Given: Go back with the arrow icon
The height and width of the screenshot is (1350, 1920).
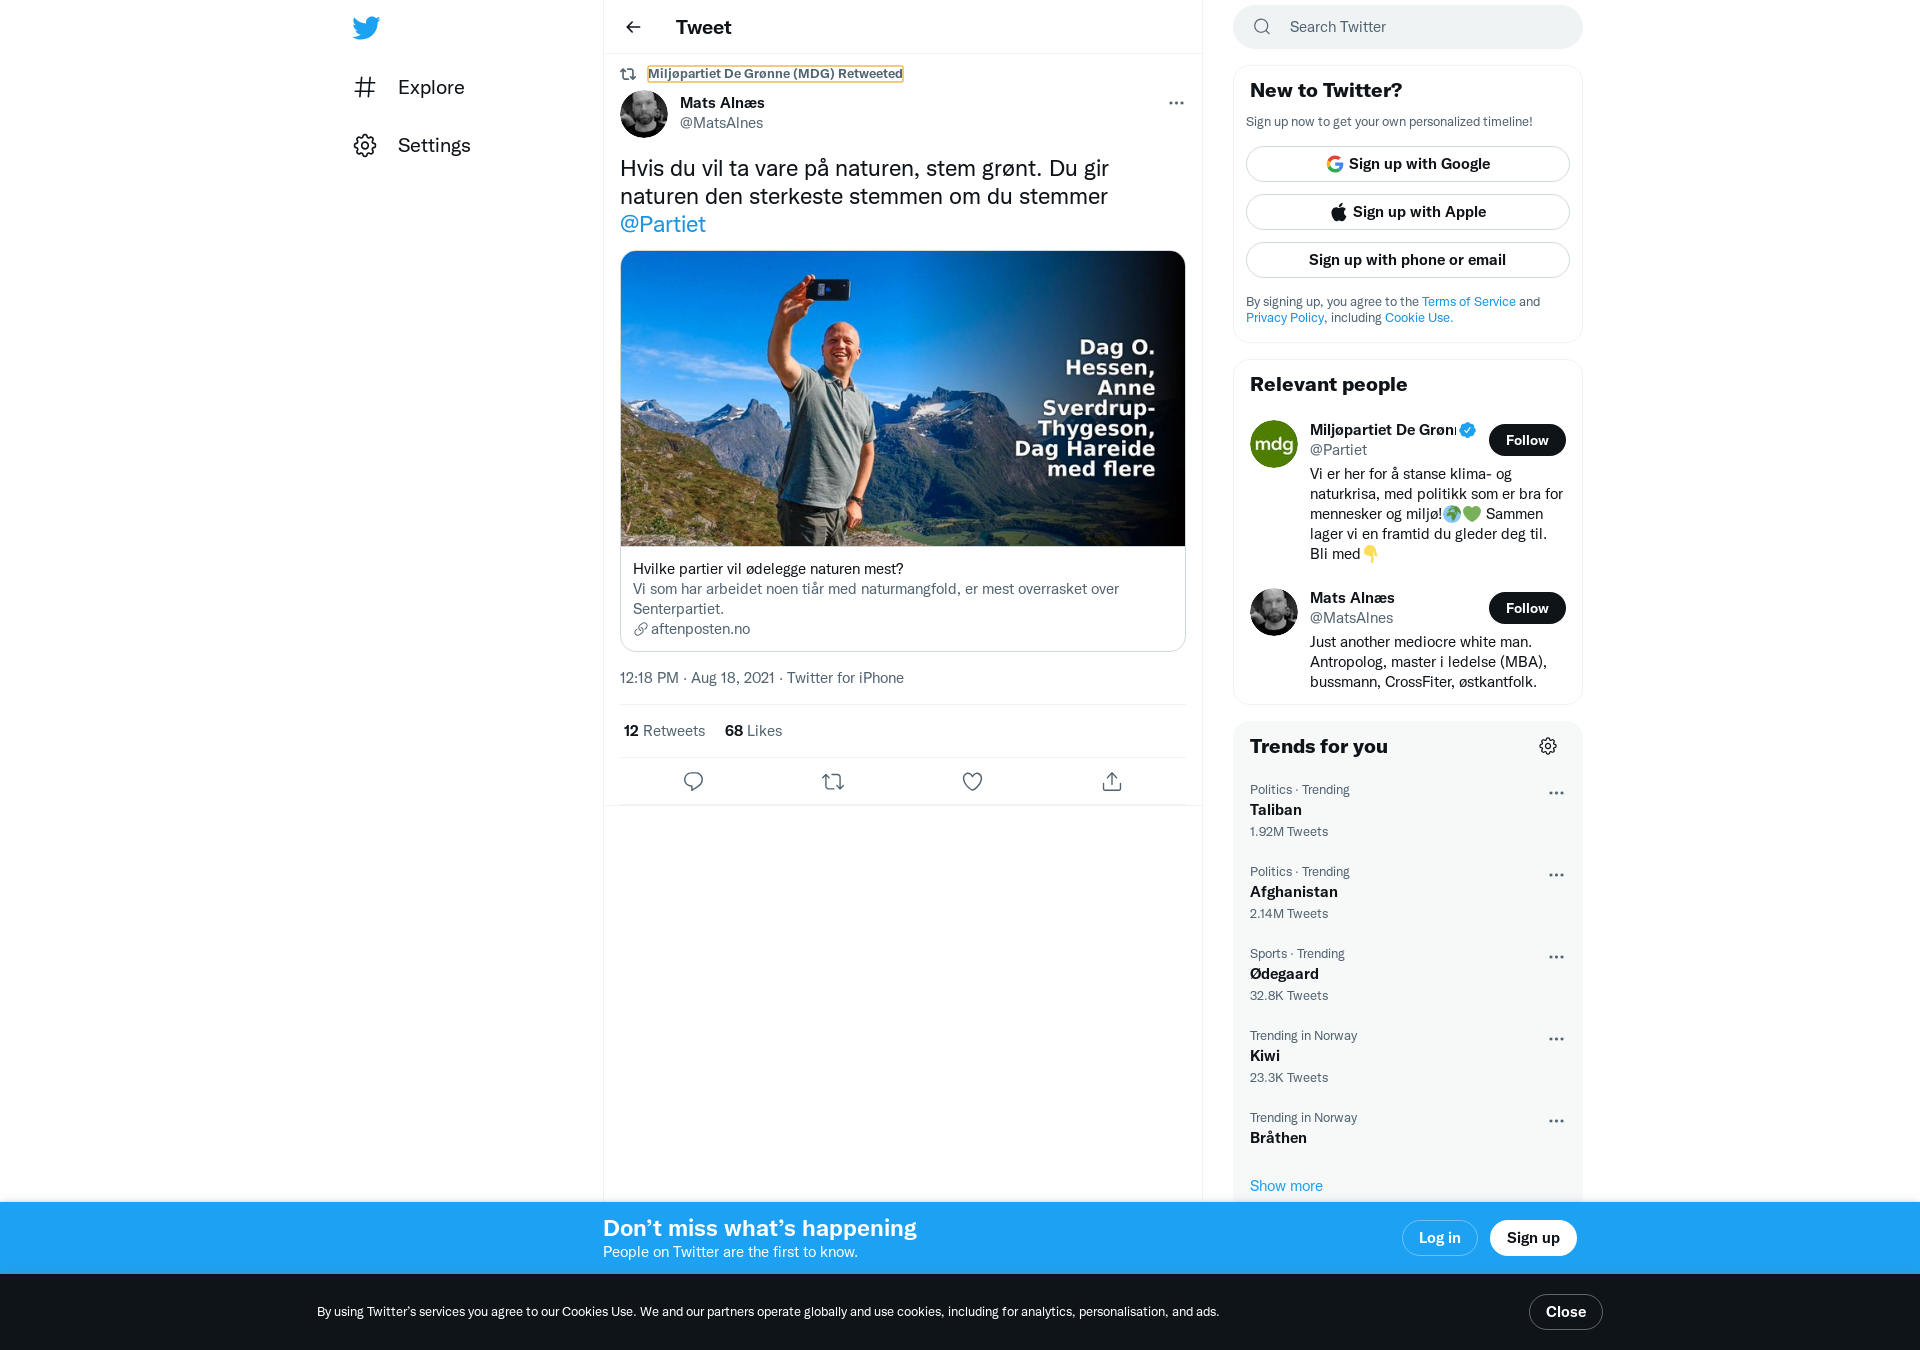Looking at the screenshot, I should (633, 27).
